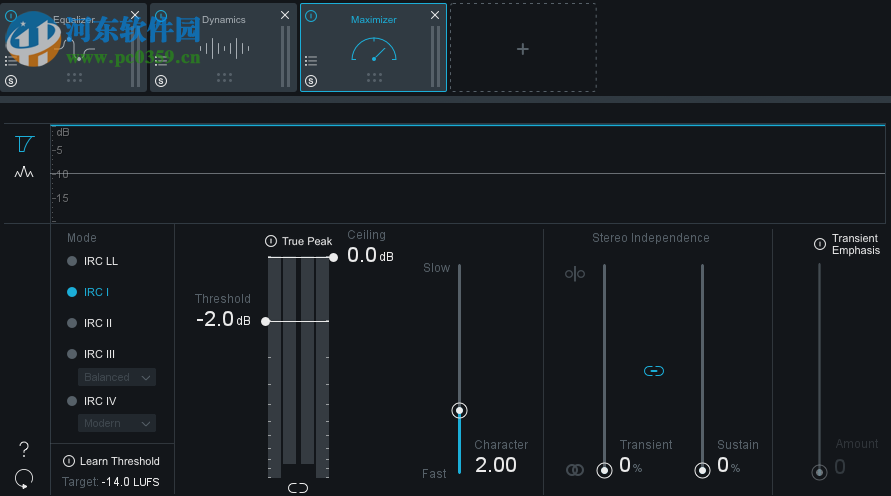
Task: Grab the Maximizer module reorder dots
Action: (374, 77)
